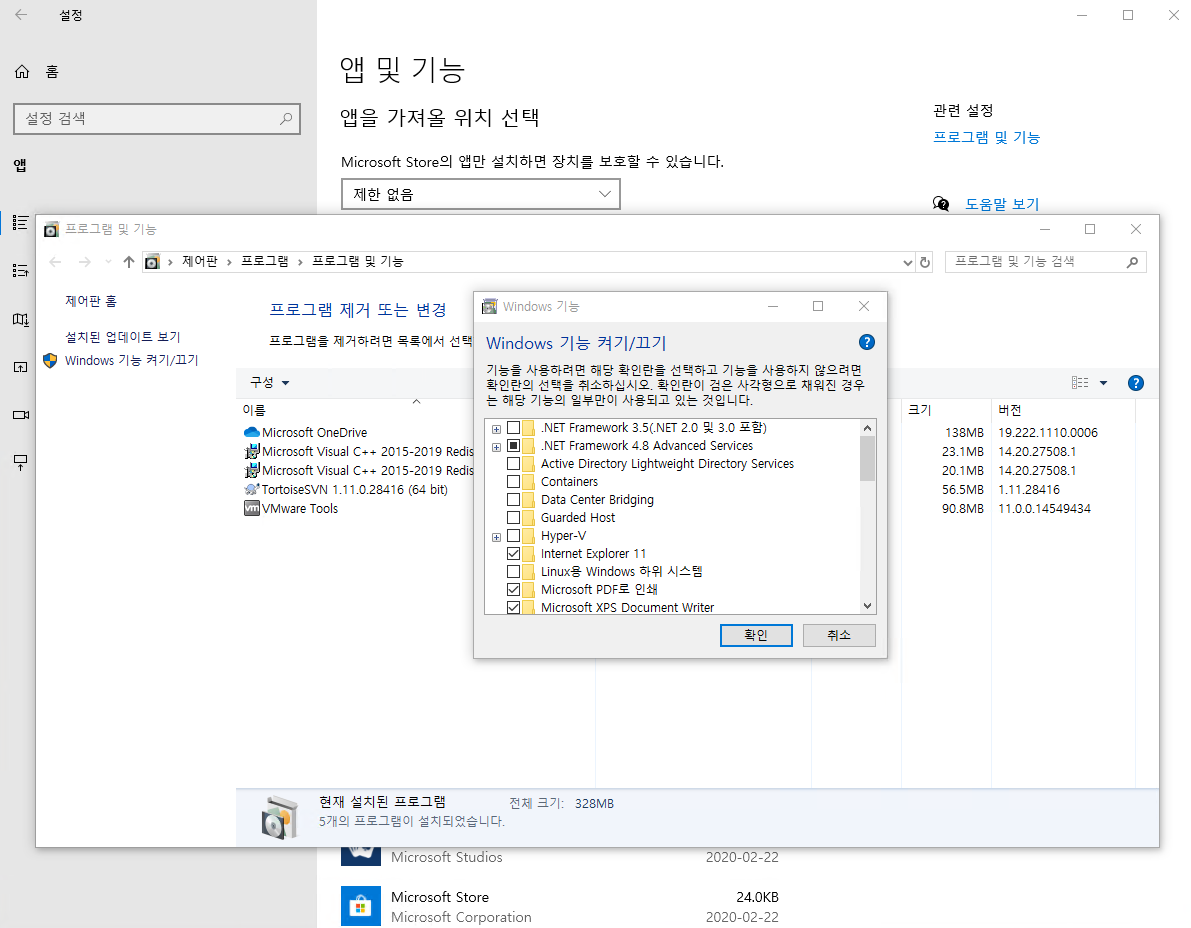
Task: Click 프로그램 및 기능 breadcrumb in address bar
Action: pyautogui.click(x=358, y=261)
